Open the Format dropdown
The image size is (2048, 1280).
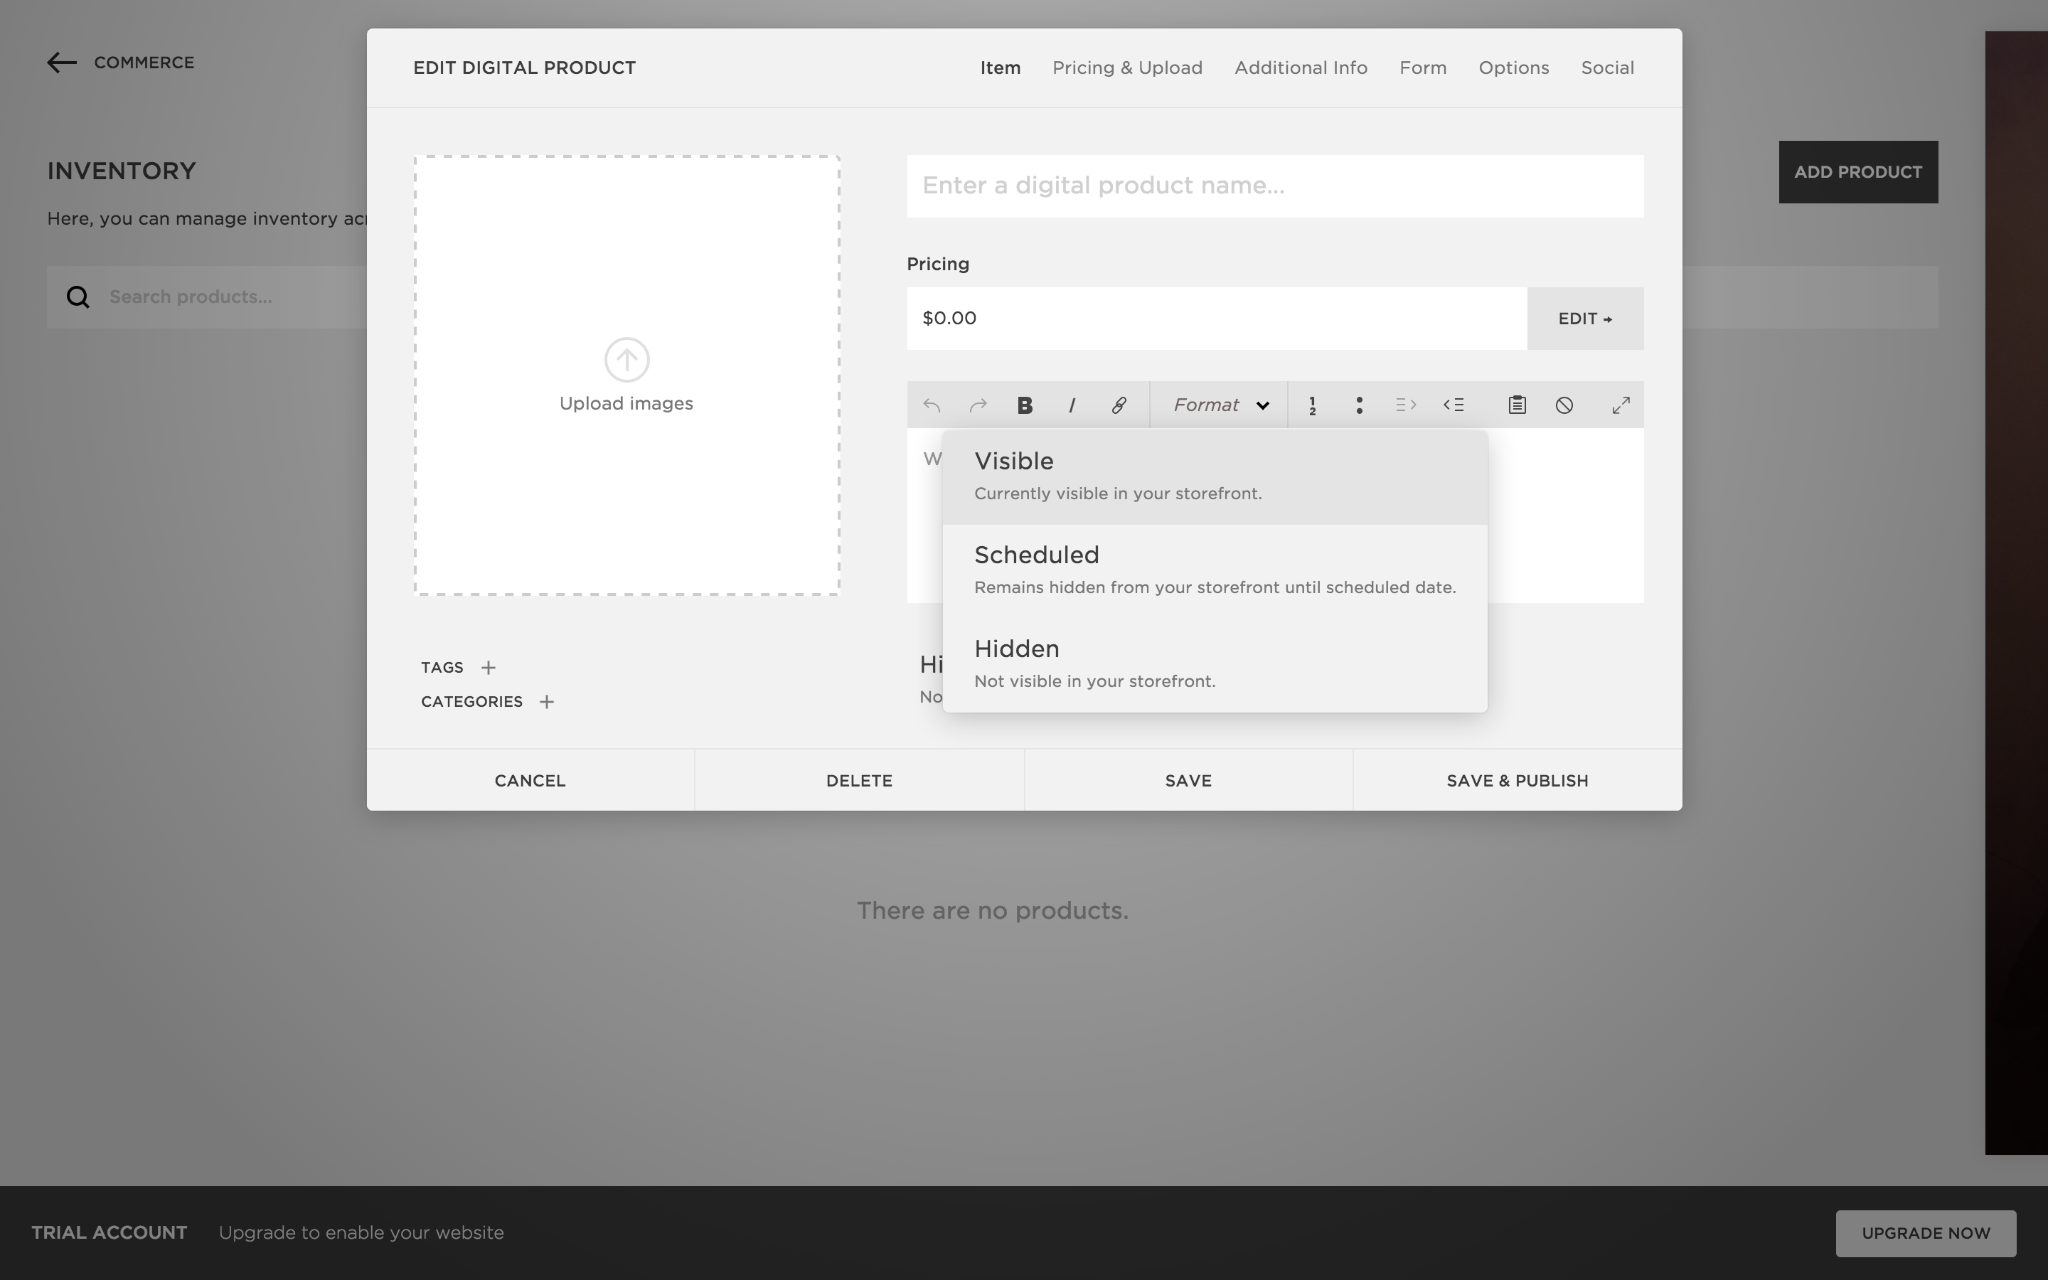(1220, 405)
